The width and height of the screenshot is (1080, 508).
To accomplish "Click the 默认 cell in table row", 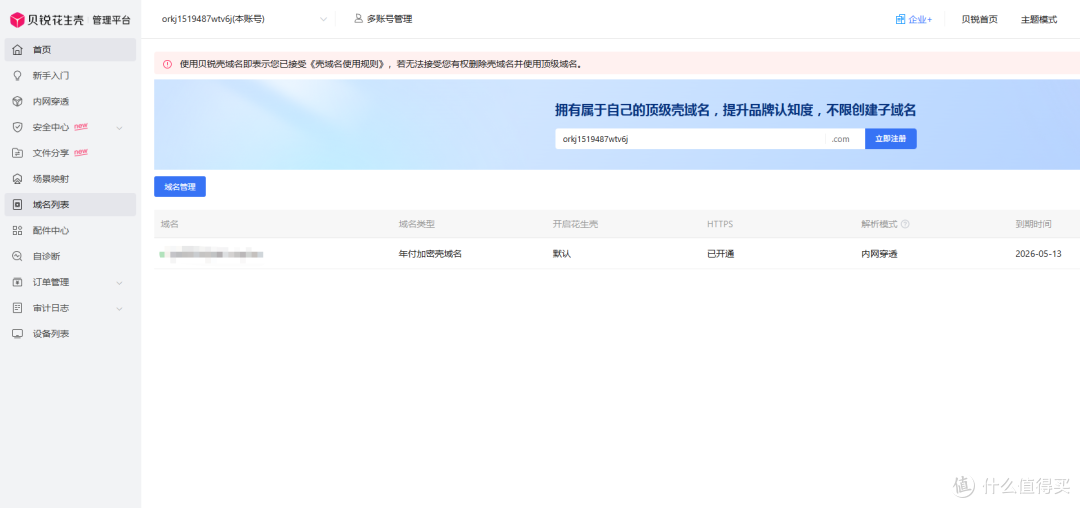I will point(561,254).
